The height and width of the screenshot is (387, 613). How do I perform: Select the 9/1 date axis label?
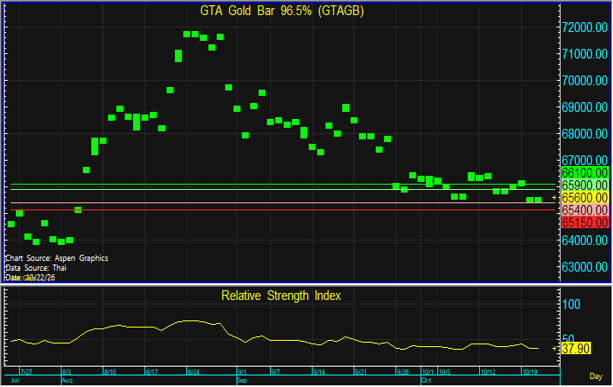[242, 372]
